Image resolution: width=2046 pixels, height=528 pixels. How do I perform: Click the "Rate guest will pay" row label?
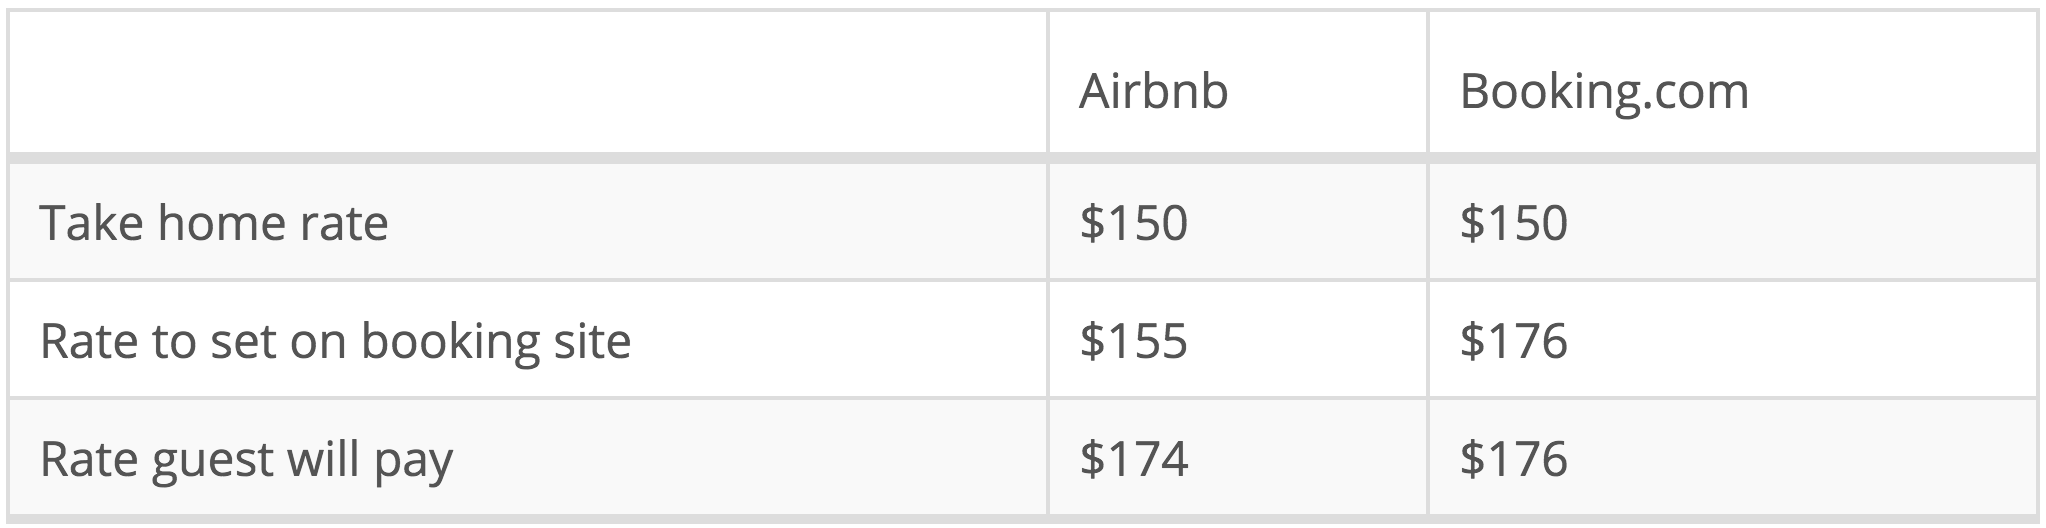pyautogui.click(x=246, y=460)
